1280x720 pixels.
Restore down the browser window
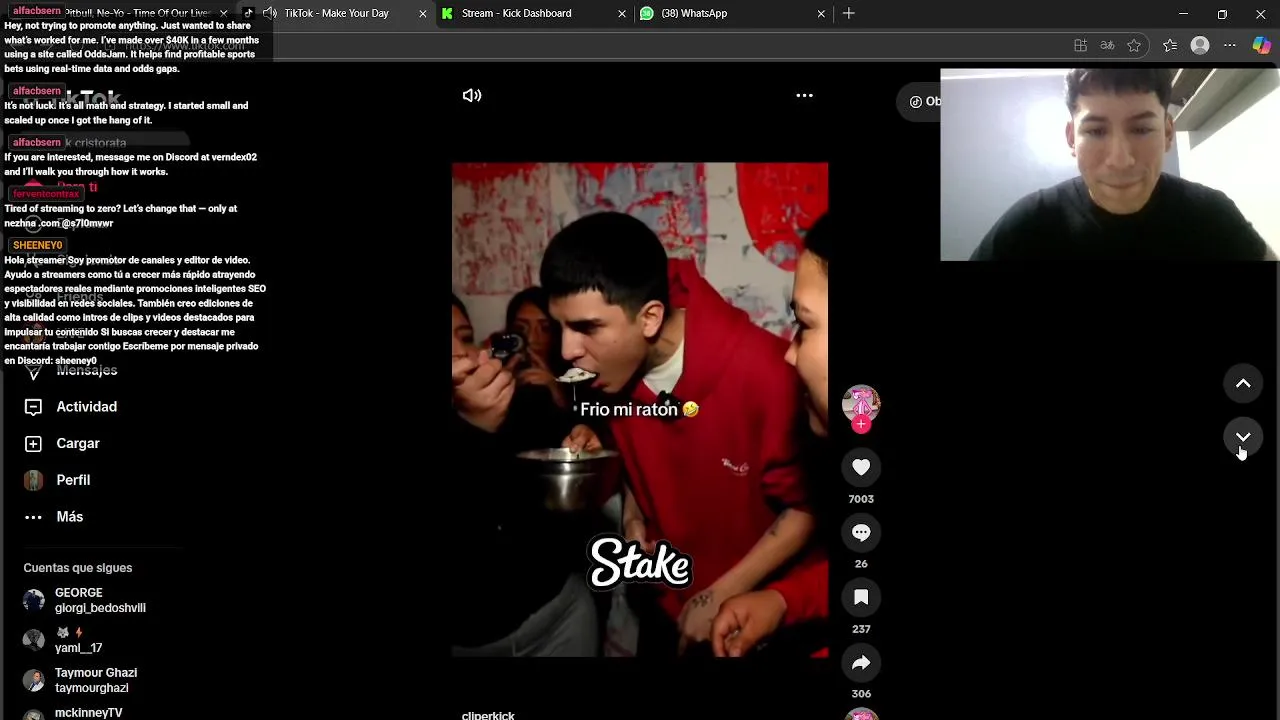point(1222,14)
